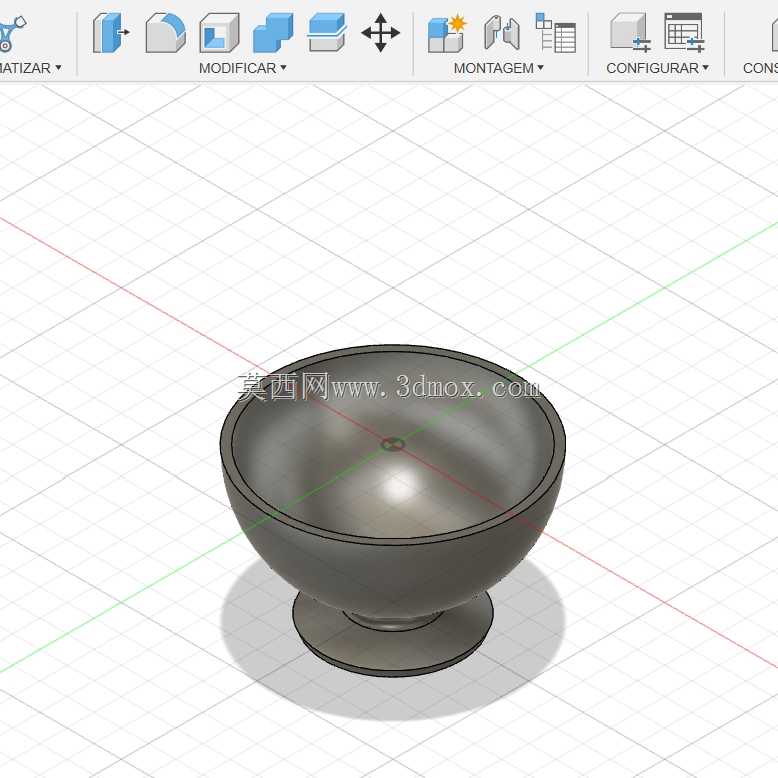This screenshot has width=778, height=778.
Task: Open the MONTAGEM dropdown menu
Action: pos(499,68)
